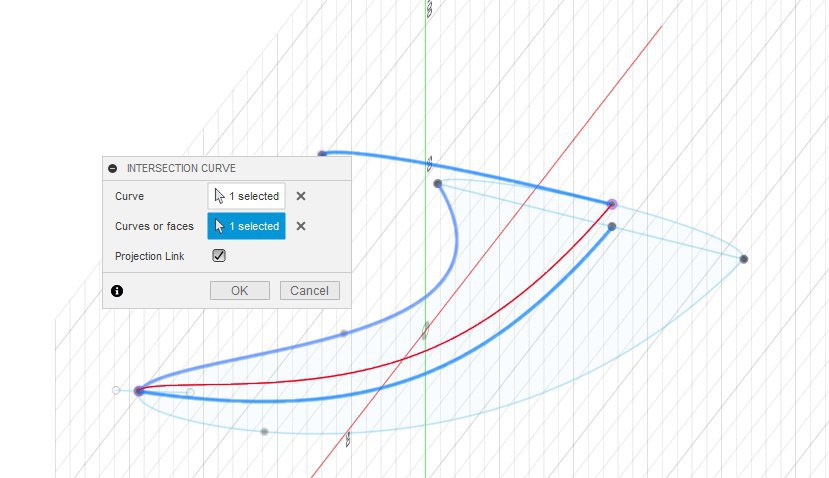Select the pink endpoint of top blue line
Viewport: 829px width, 478px height.
(x=612, y=204)
